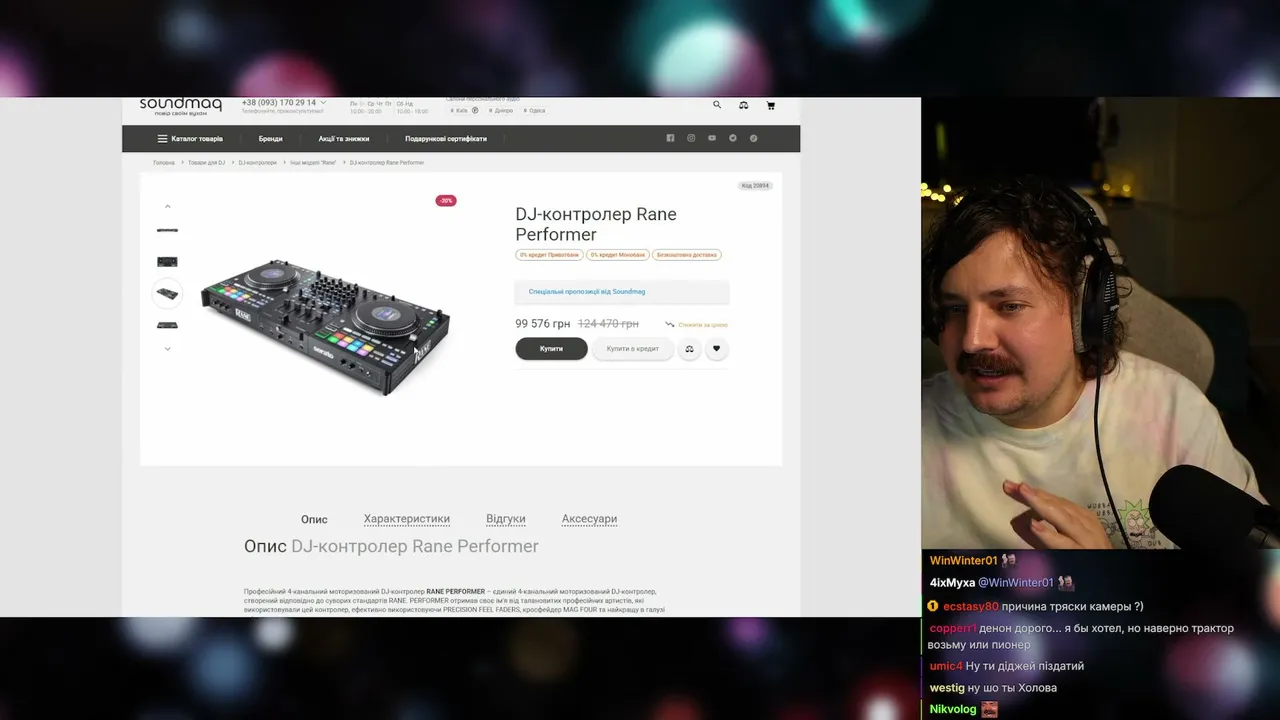The image size is (1280, 720).
Task: Click the username WinWinter01 in chat
Action: [x=964, y=561]
